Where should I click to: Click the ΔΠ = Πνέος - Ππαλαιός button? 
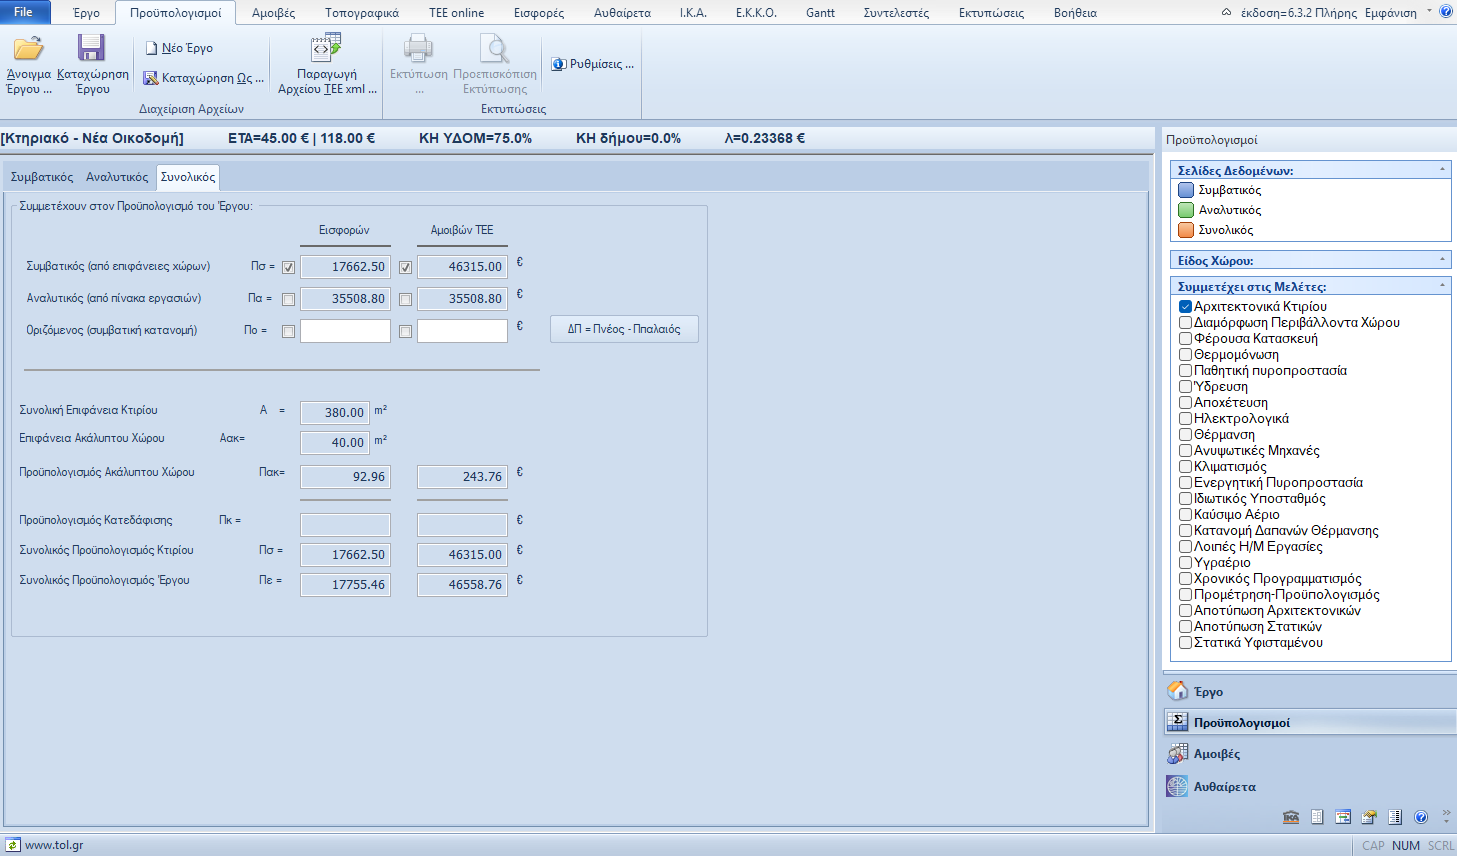624,329
